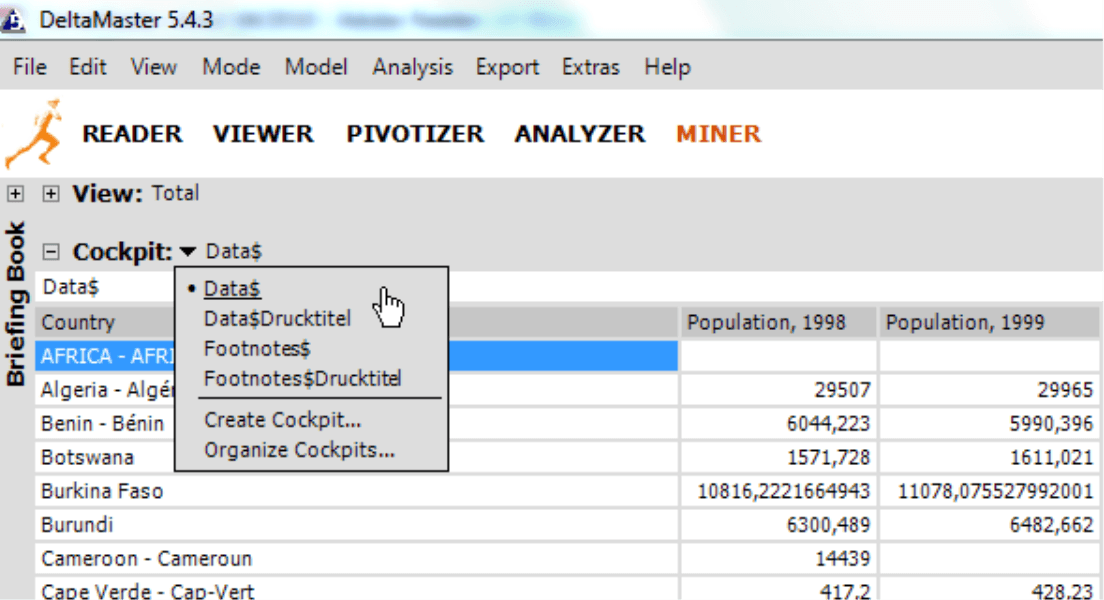Open the Help menu
1104x600 pixels.
pyautogui.click(x=667, y=67)
